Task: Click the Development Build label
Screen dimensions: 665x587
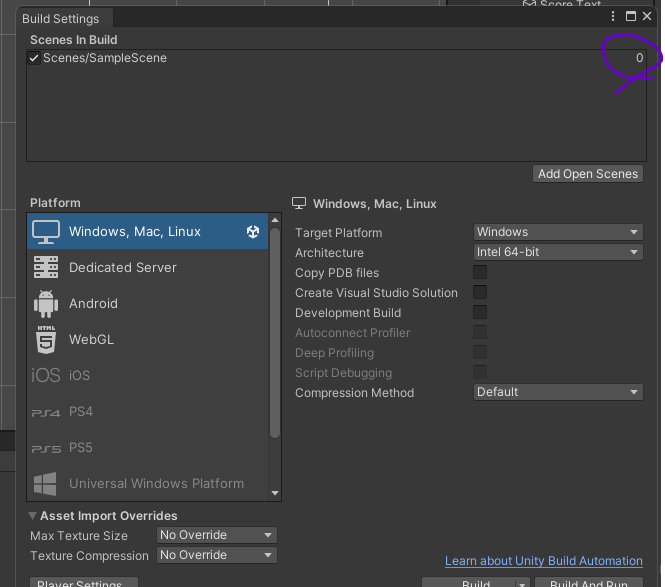Action: coord(348,313)
